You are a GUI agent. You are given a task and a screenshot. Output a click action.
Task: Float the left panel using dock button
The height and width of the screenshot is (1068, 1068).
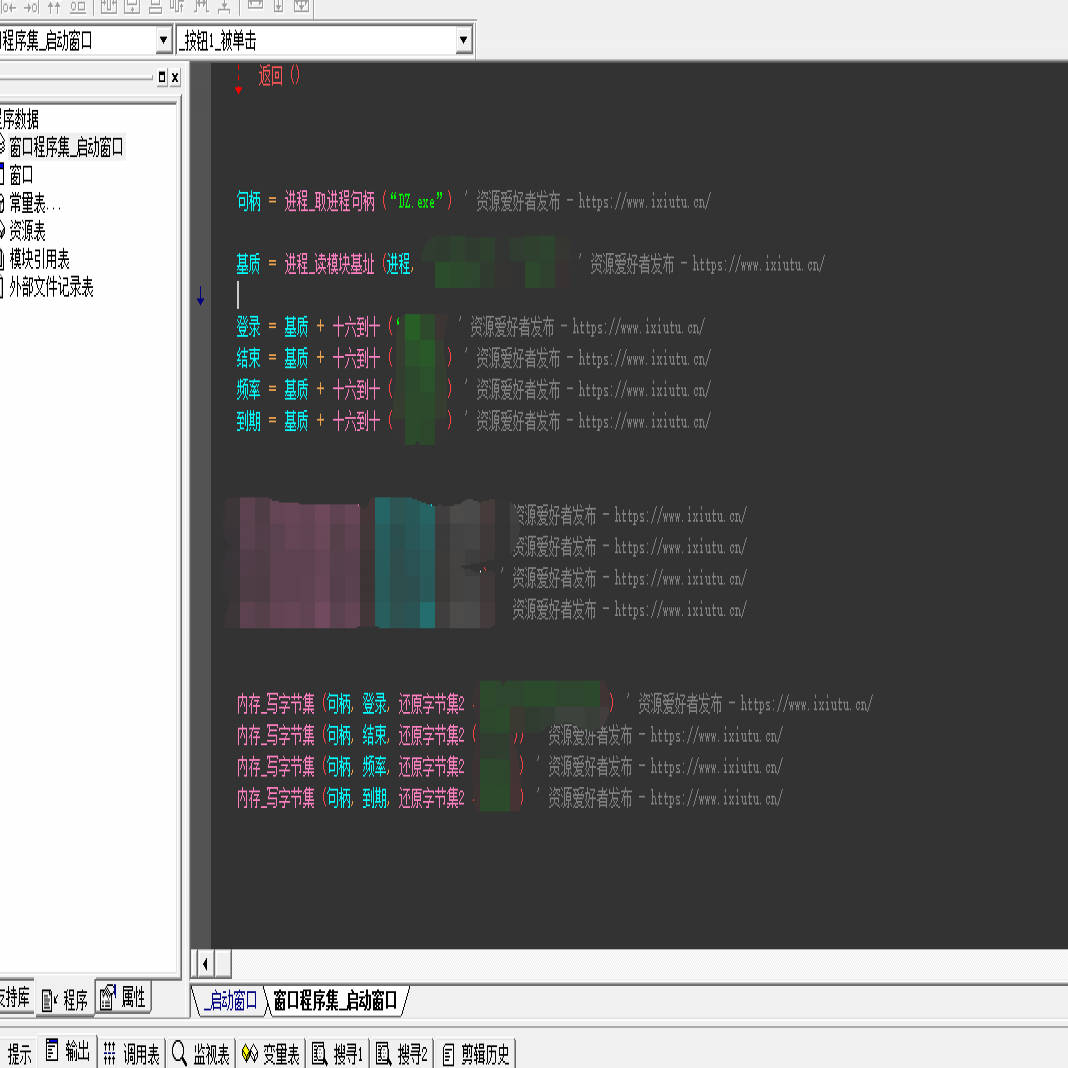pos(162,78)
